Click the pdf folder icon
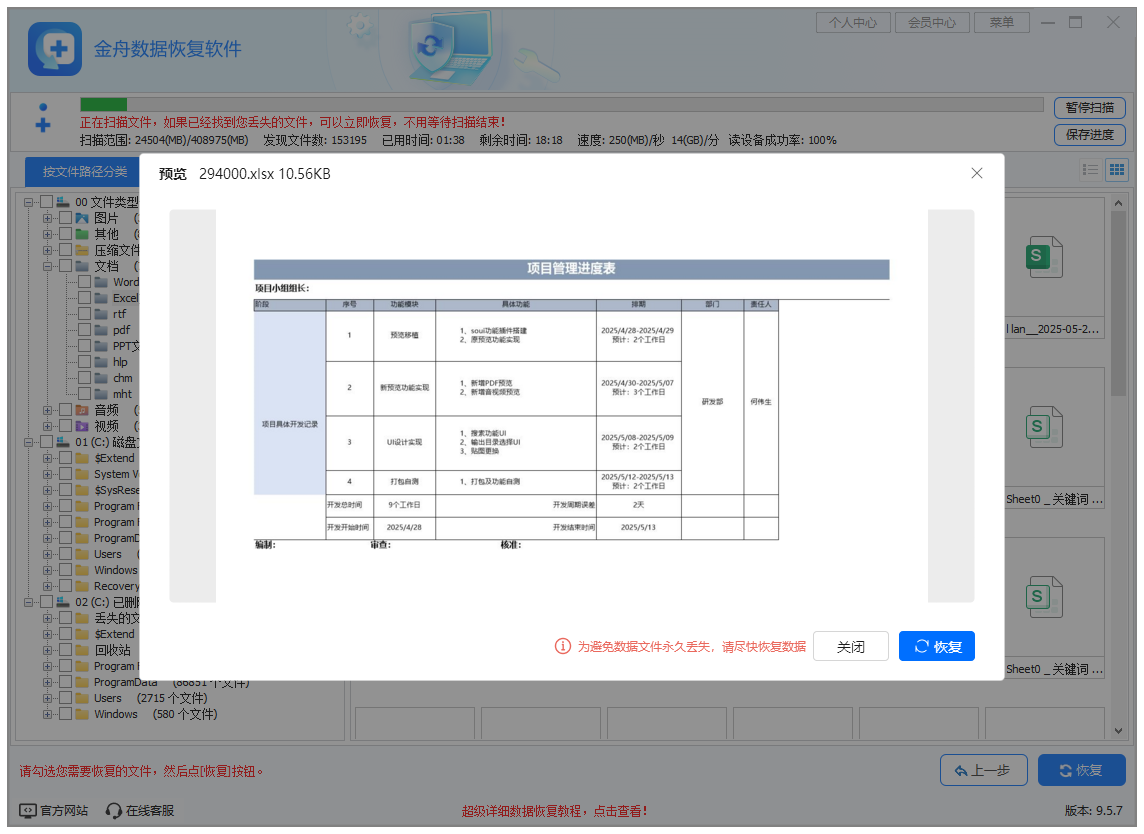The image size is (1144, 834). click(101, 330)
